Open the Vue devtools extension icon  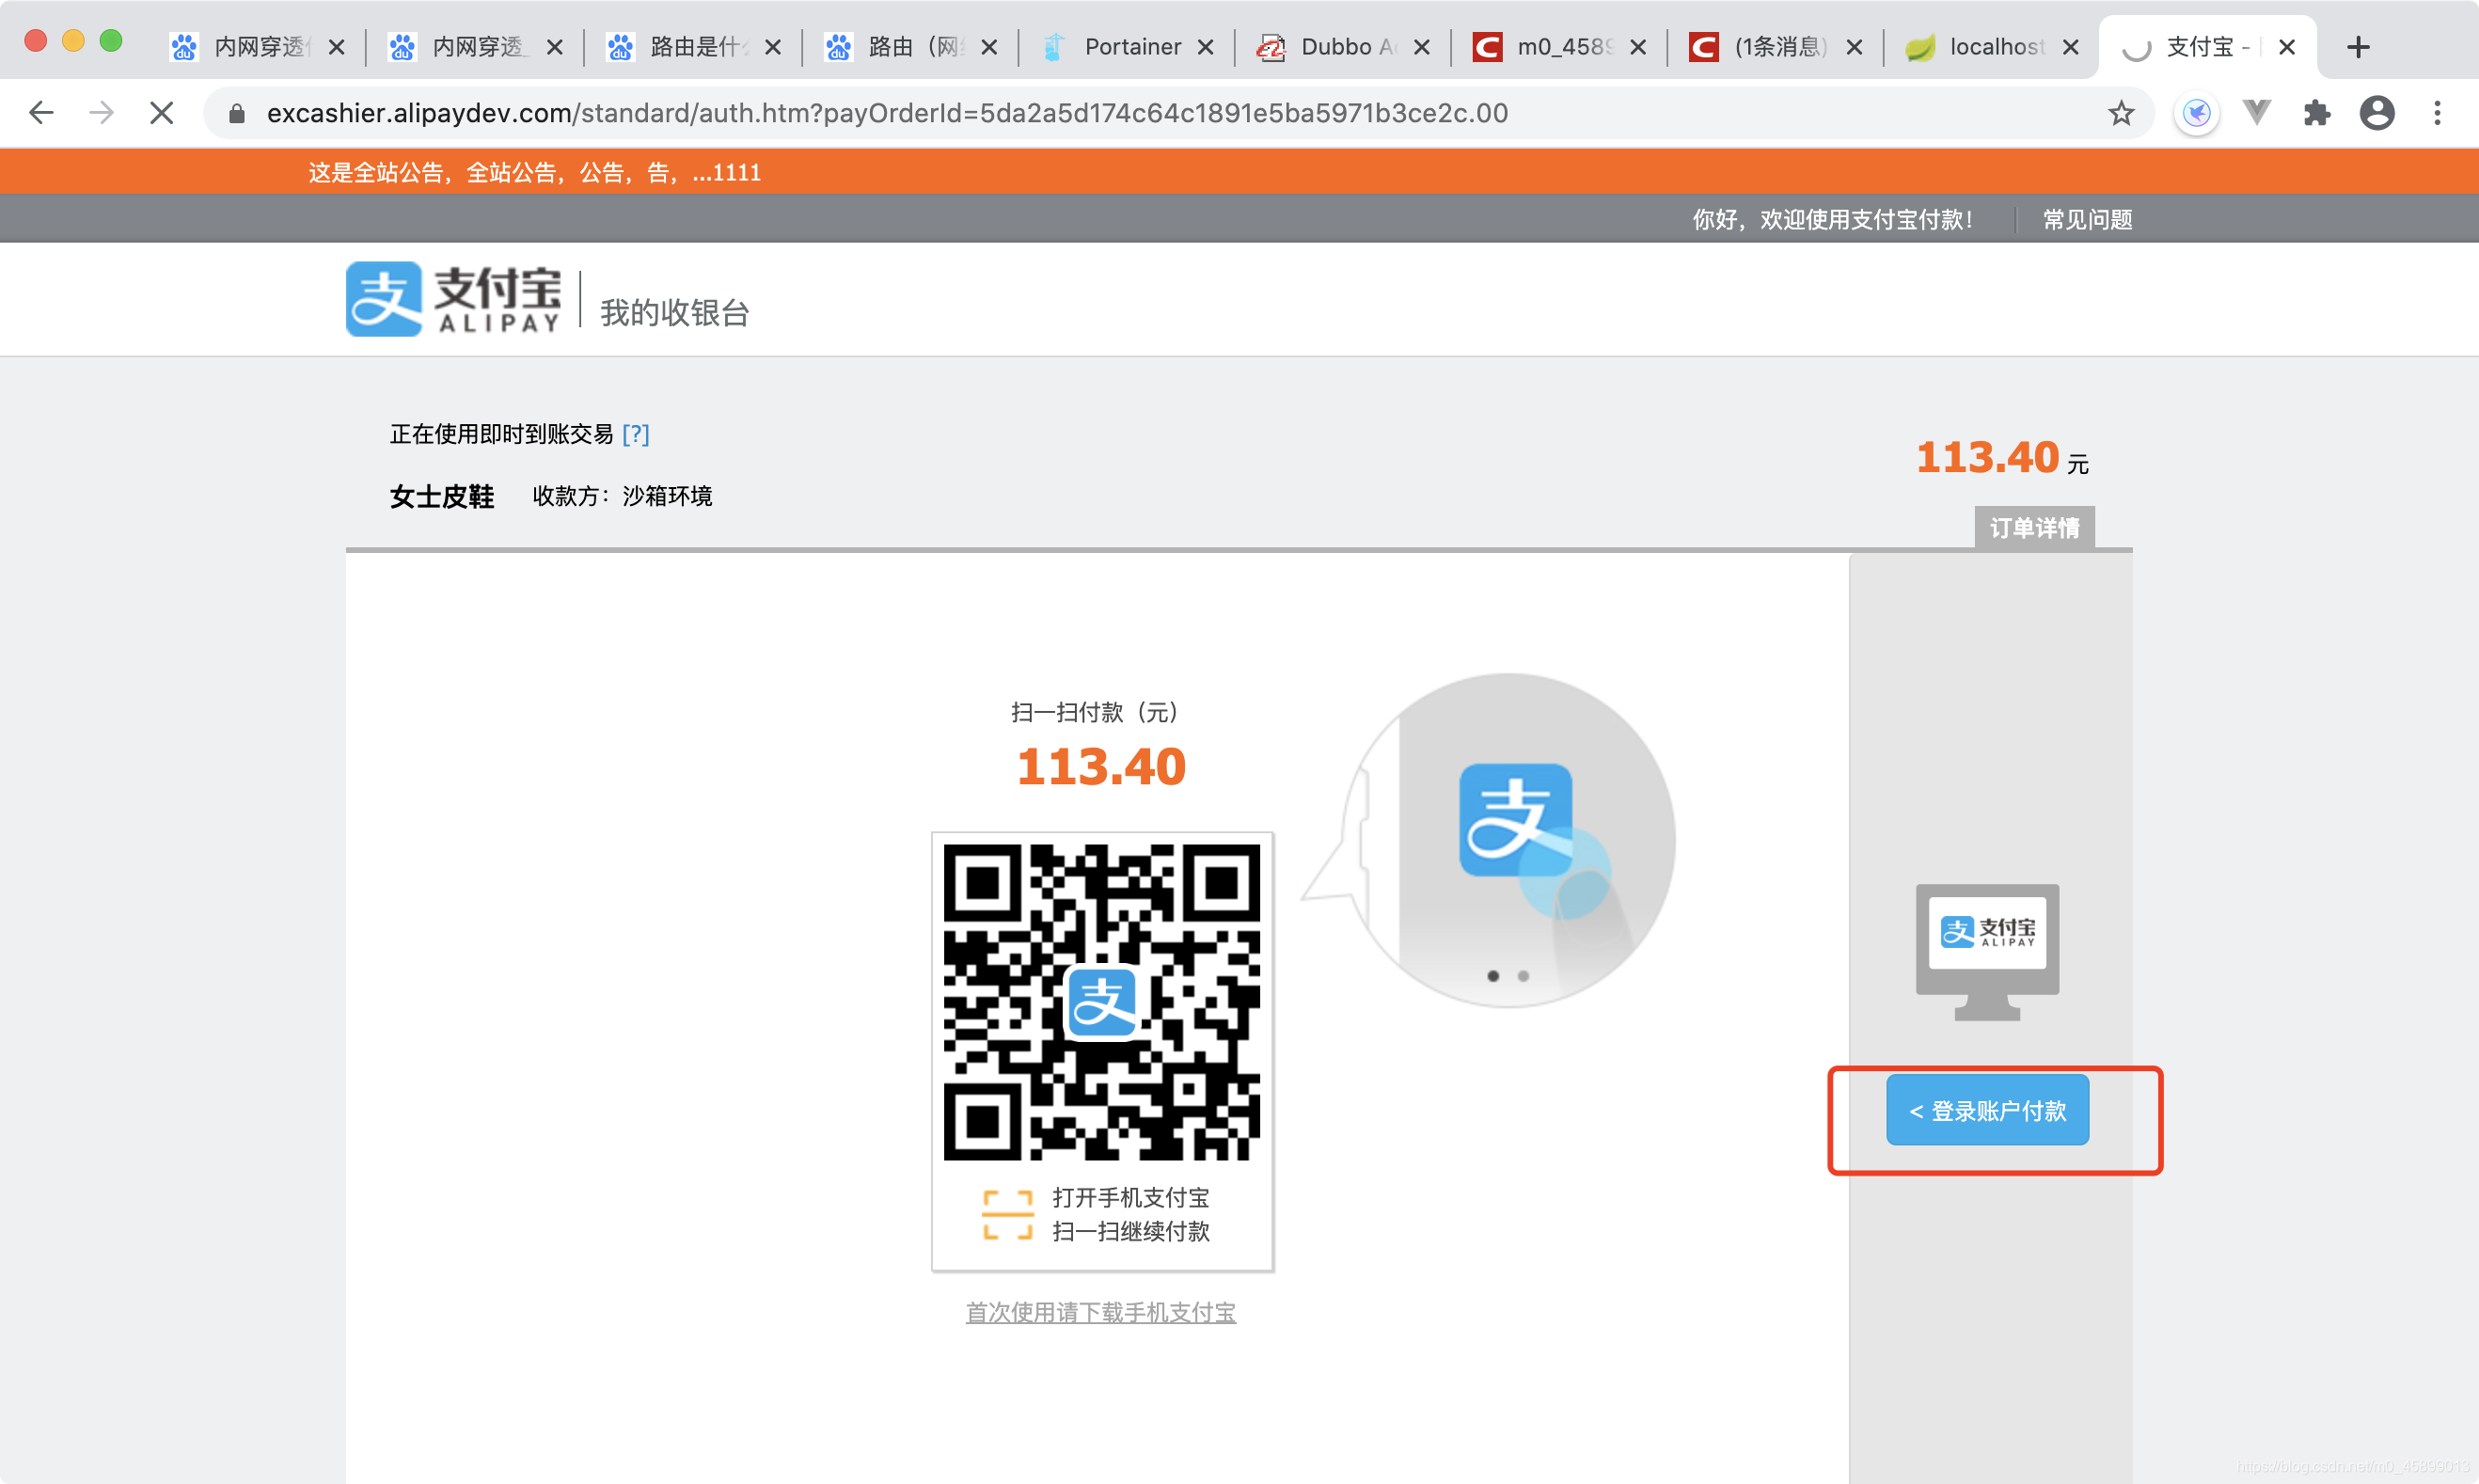click(2256, 113)
